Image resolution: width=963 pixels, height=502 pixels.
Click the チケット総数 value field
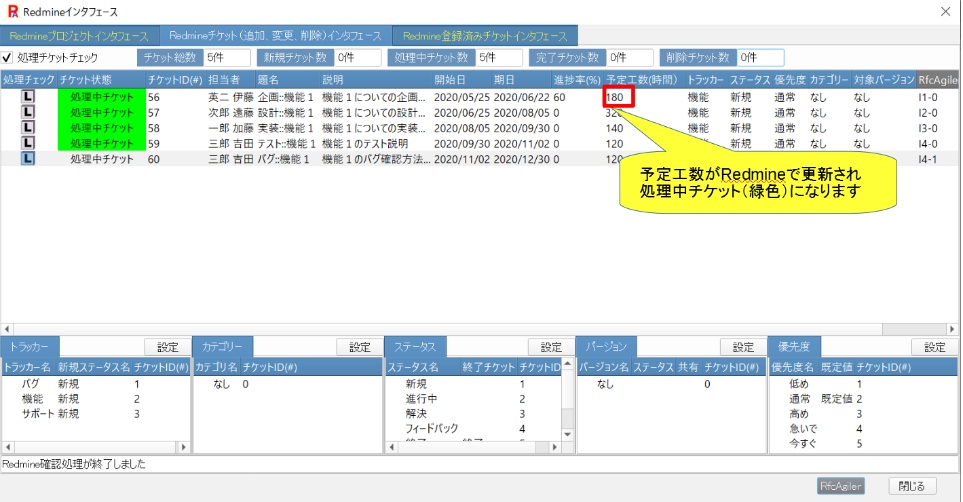(227, 58)
